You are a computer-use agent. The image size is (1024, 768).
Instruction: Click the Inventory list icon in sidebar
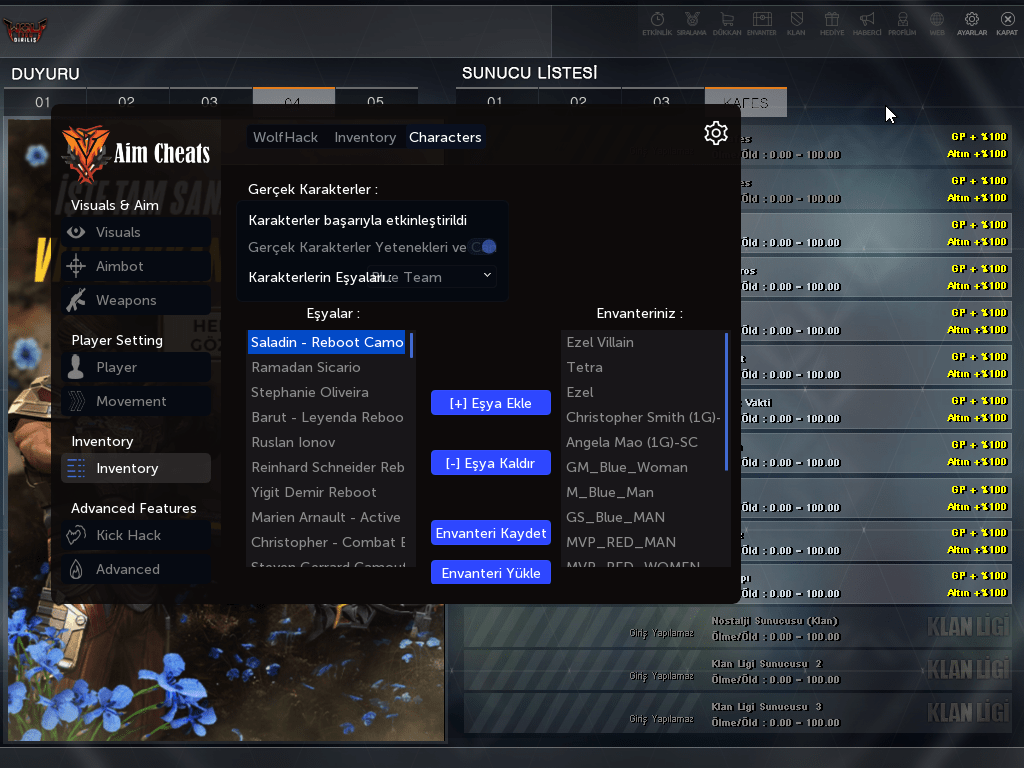[76, 468]
